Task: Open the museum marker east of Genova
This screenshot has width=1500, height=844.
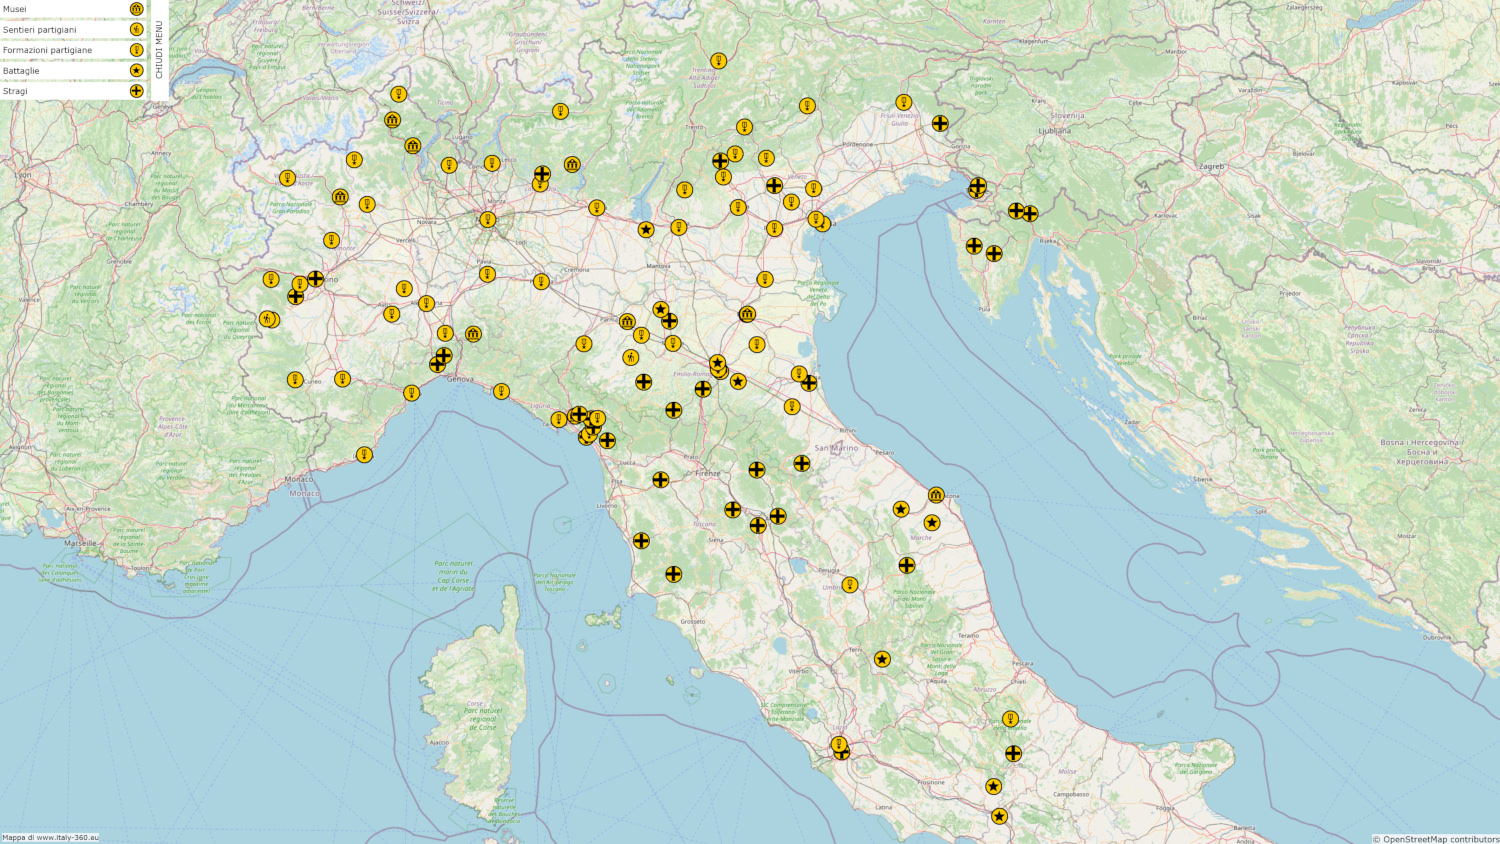Action: 473,334
